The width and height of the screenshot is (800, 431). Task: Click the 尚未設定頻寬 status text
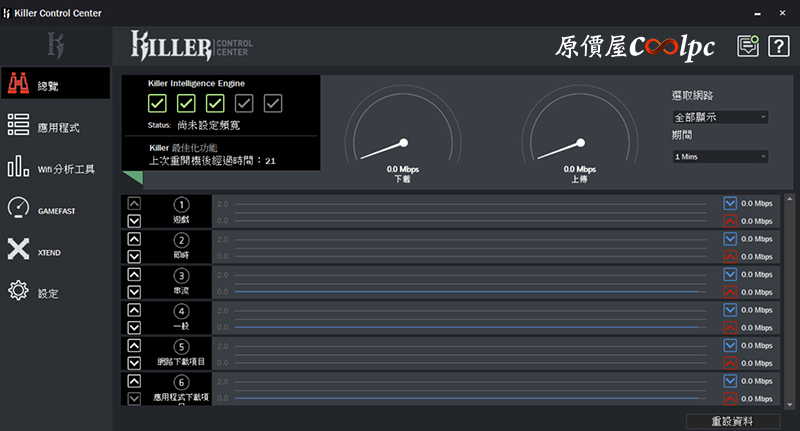(x=208, y=125)
